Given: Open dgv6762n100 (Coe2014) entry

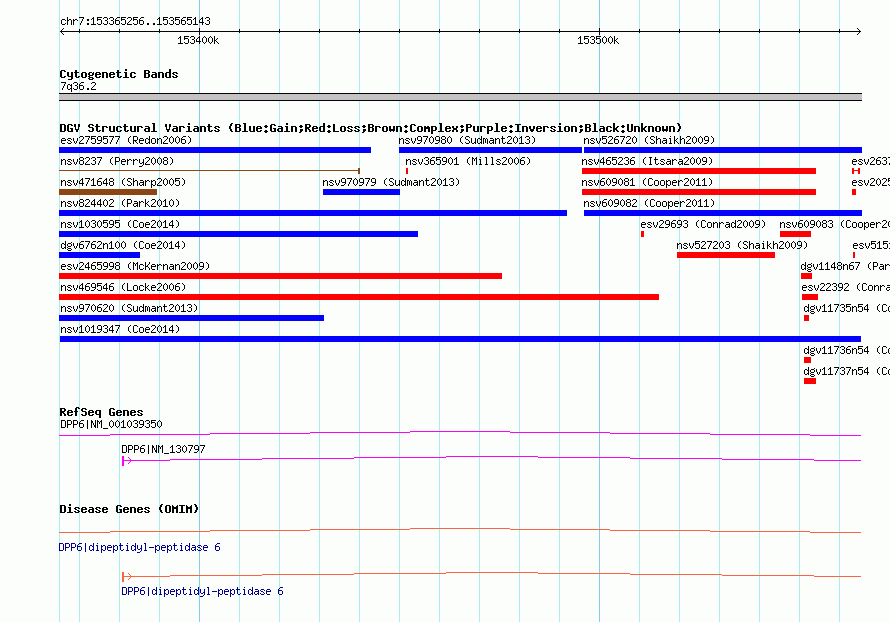Looking at the screenshot, I should tap(123, 245).
